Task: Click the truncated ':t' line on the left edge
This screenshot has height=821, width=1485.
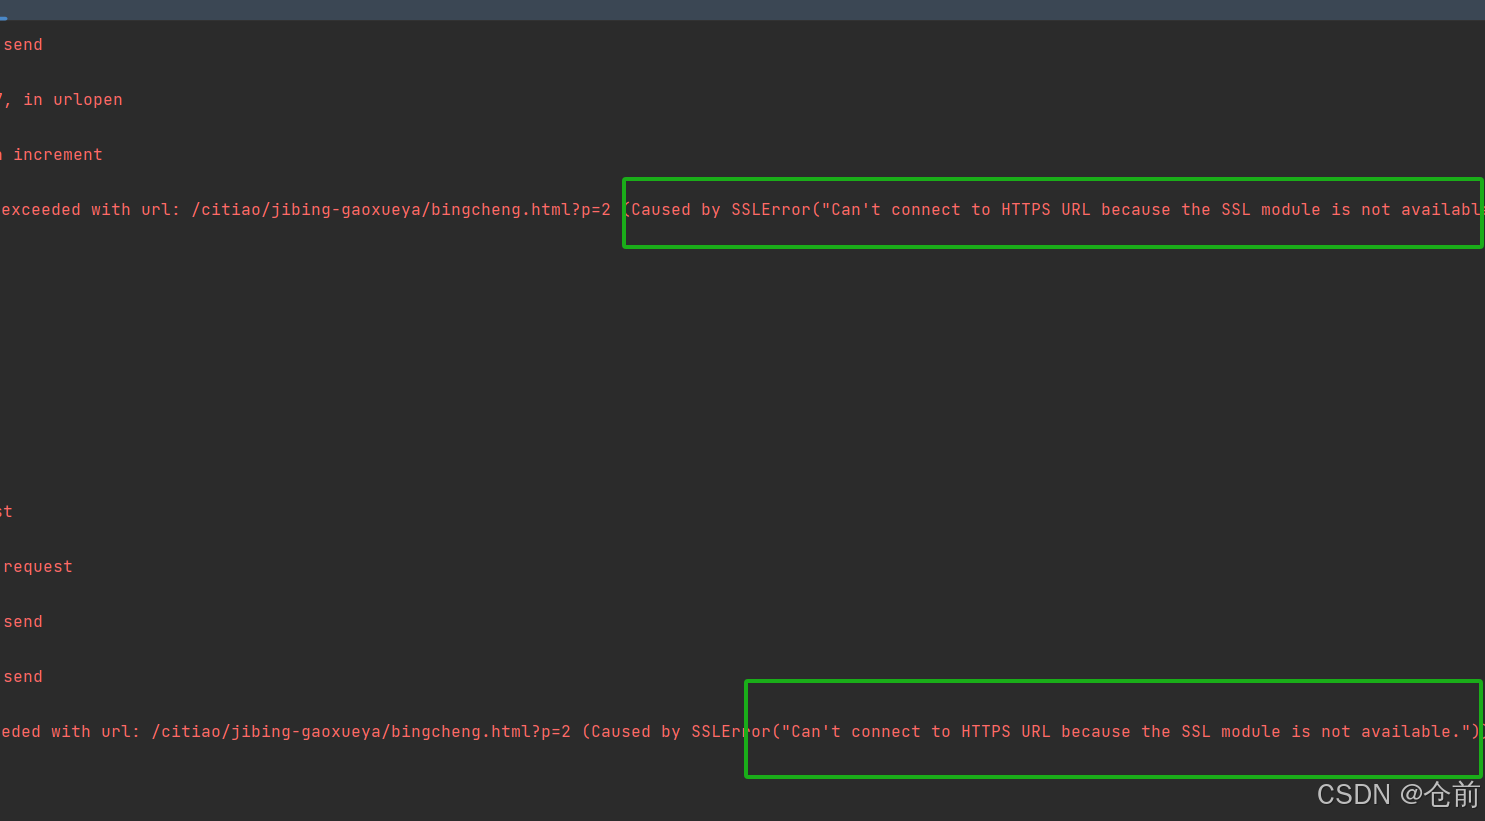Action: [6, 511]
